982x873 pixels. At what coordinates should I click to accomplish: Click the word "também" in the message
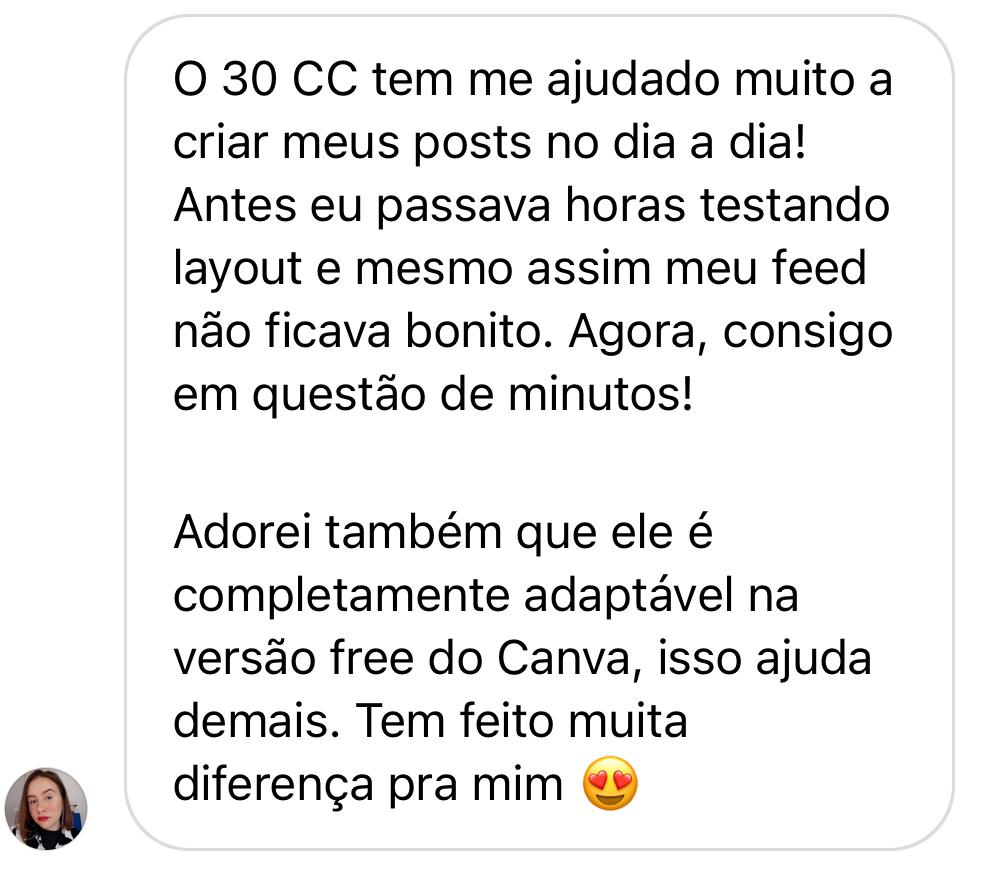414,532
